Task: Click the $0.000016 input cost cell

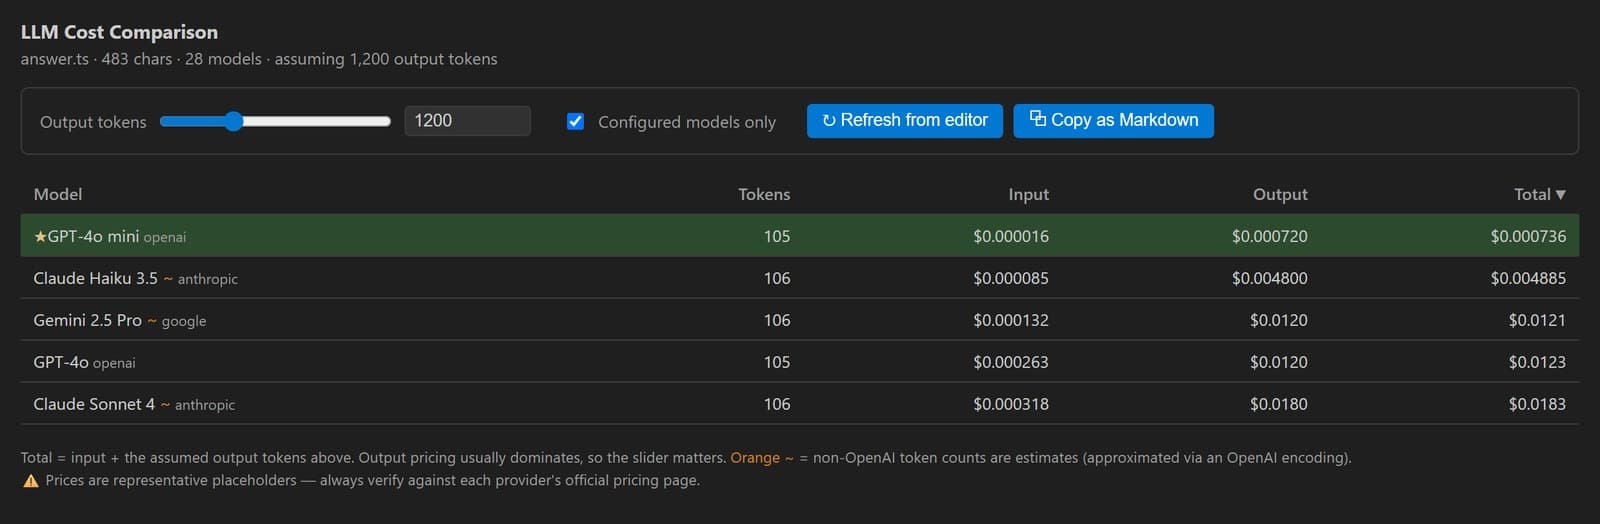Action: tap(1011, 236)
